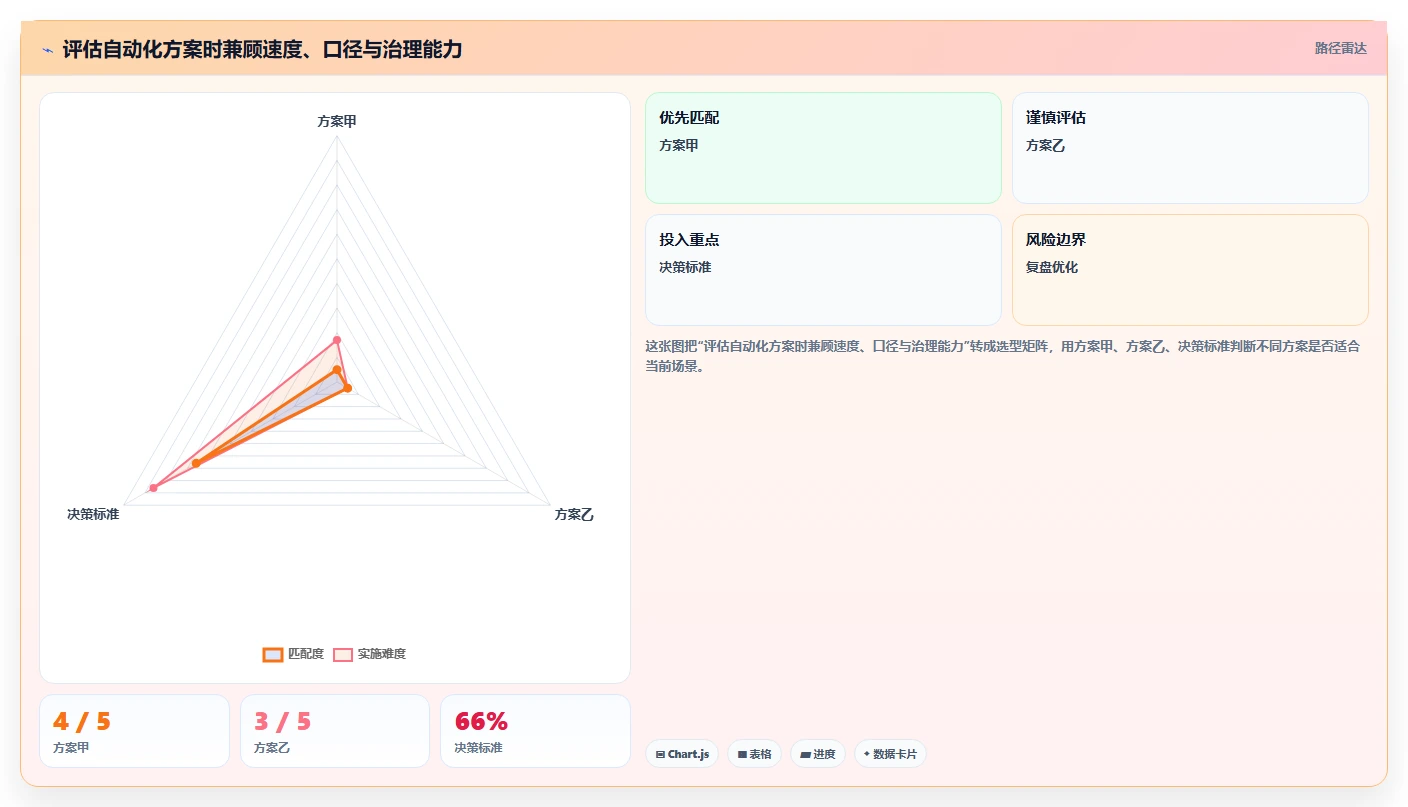Toggle the 匹配度 legend series

coord(293,654)
